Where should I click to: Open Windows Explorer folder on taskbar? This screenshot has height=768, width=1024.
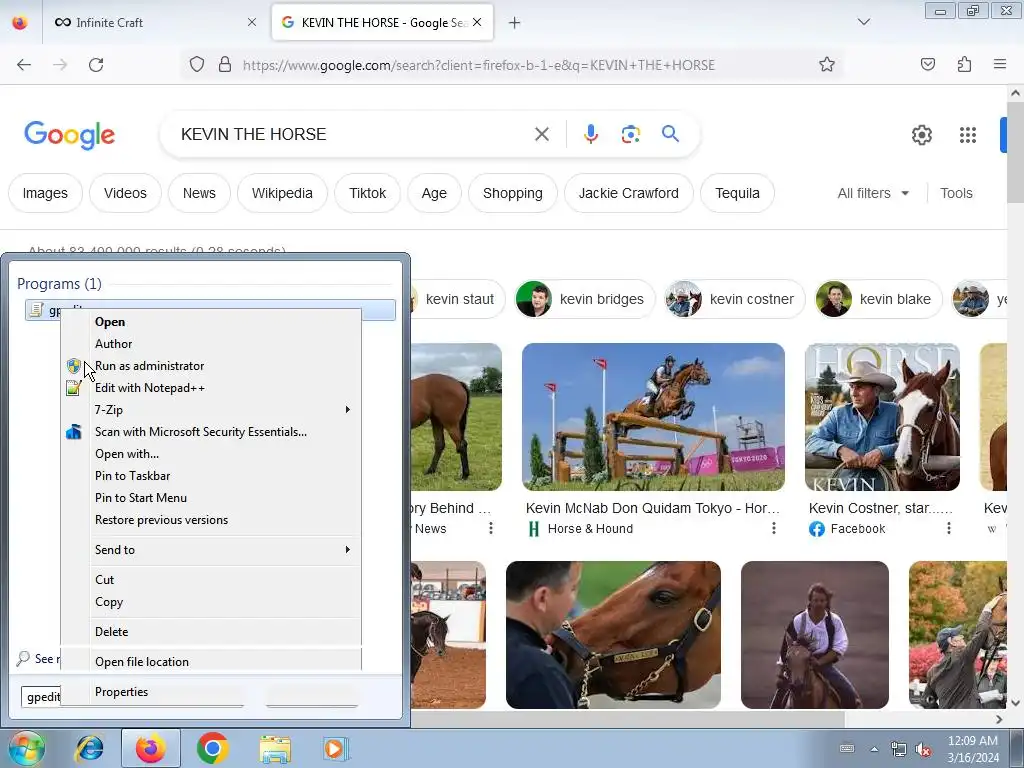pos(275,749)
